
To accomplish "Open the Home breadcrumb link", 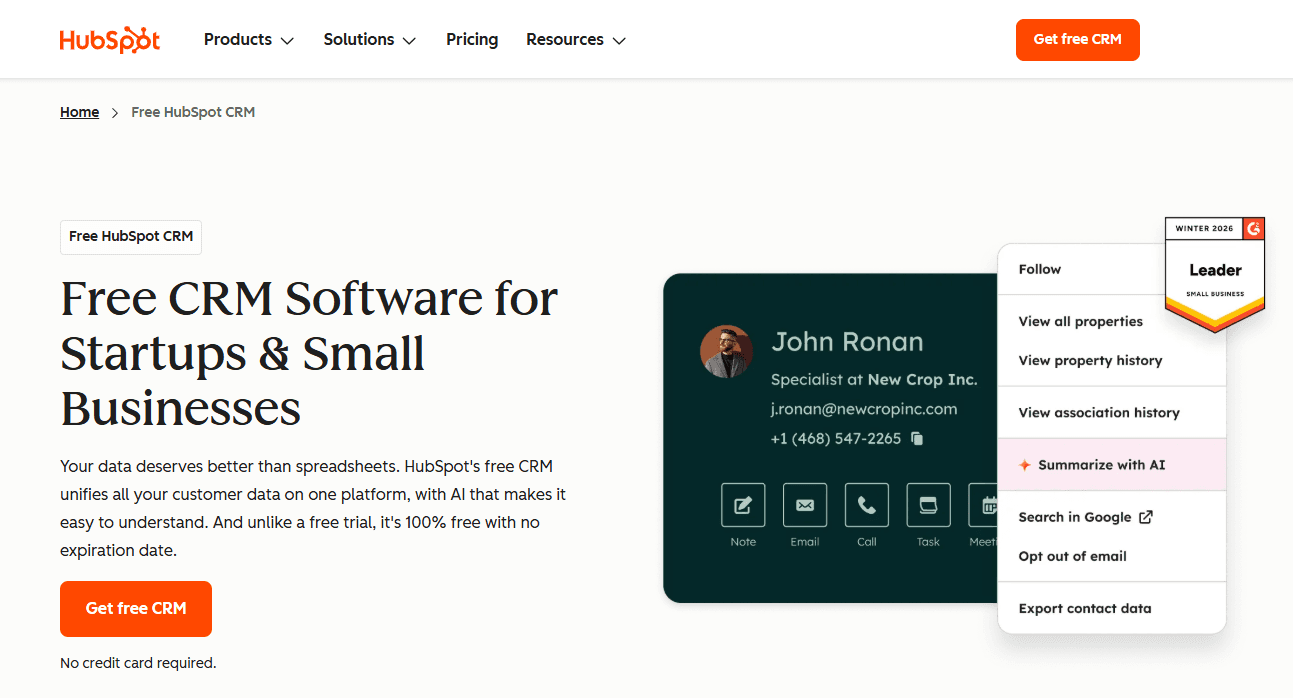I will click(79, 112).
